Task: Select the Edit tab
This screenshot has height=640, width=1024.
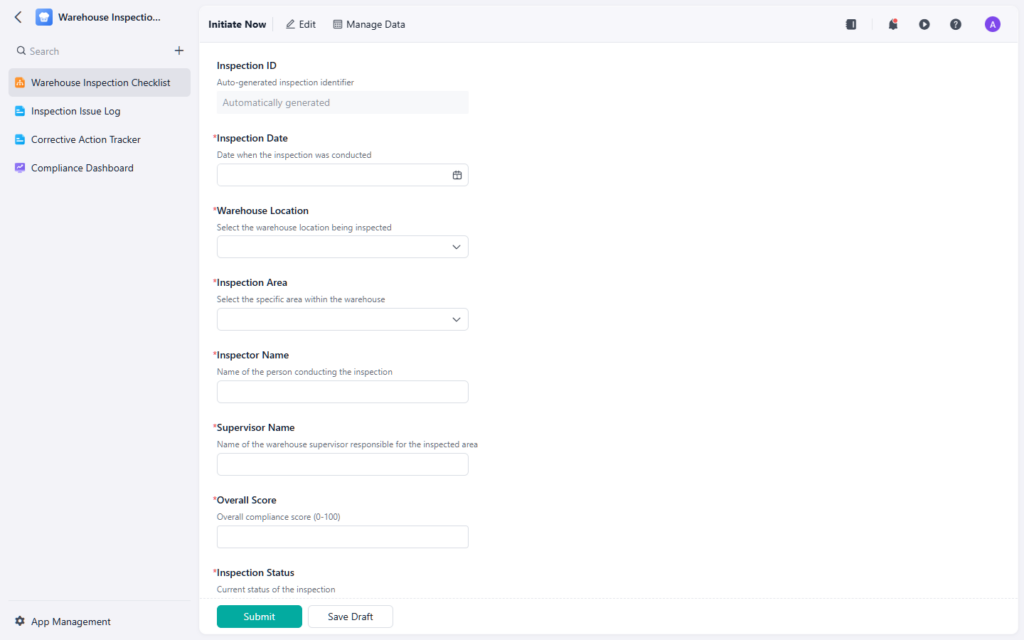Action: (300, 24)
